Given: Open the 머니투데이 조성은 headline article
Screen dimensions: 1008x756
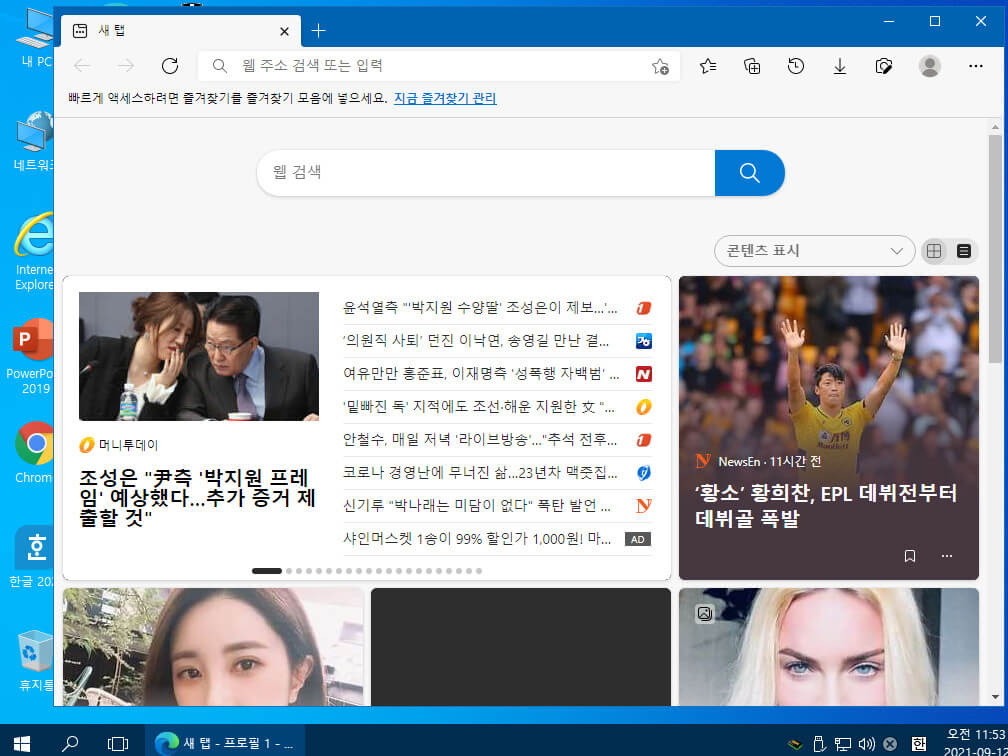Looking at the screenshot, I should pyautogui.click(x=198, y=498).
